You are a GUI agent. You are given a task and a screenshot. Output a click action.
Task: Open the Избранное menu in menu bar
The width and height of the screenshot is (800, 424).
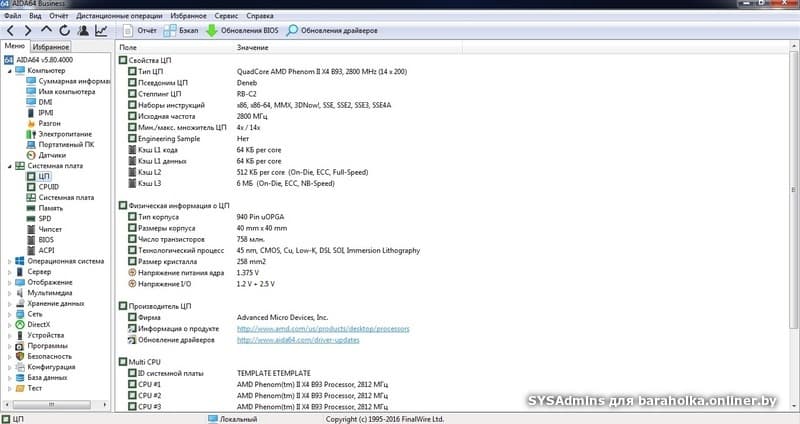pyautogui.click(x=189, y=16)
